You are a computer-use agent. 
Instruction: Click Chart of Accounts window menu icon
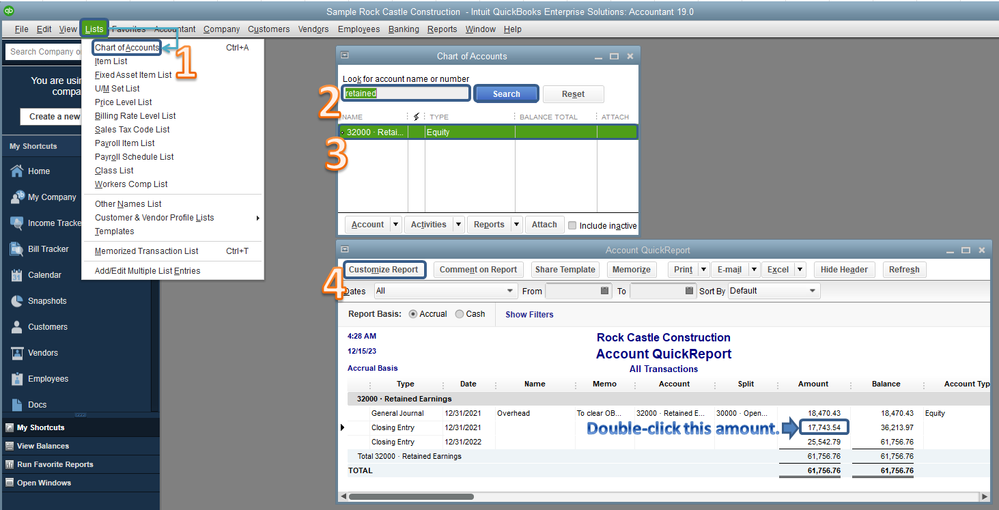345,55
